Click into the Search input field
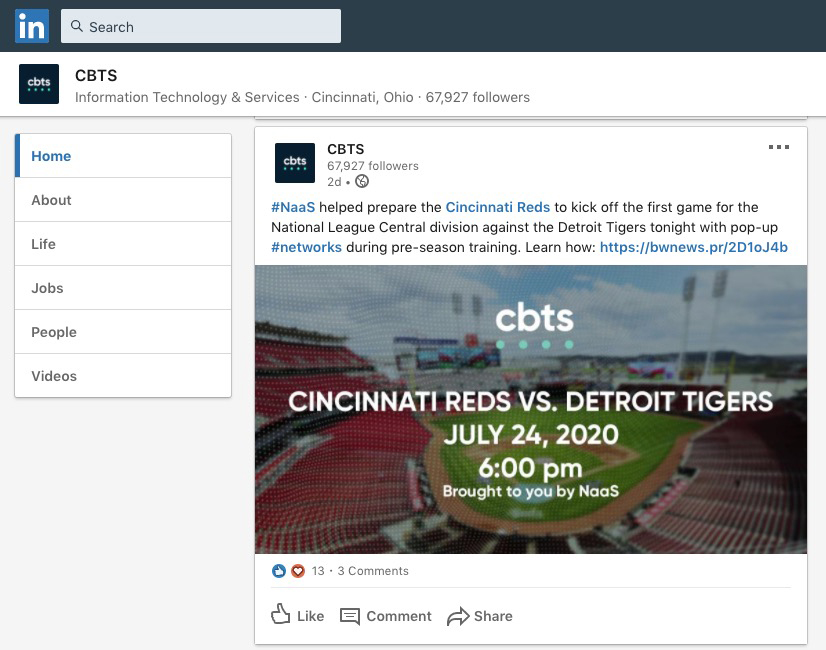The height and width of the screenshot is (650, 826). point(201,26)
